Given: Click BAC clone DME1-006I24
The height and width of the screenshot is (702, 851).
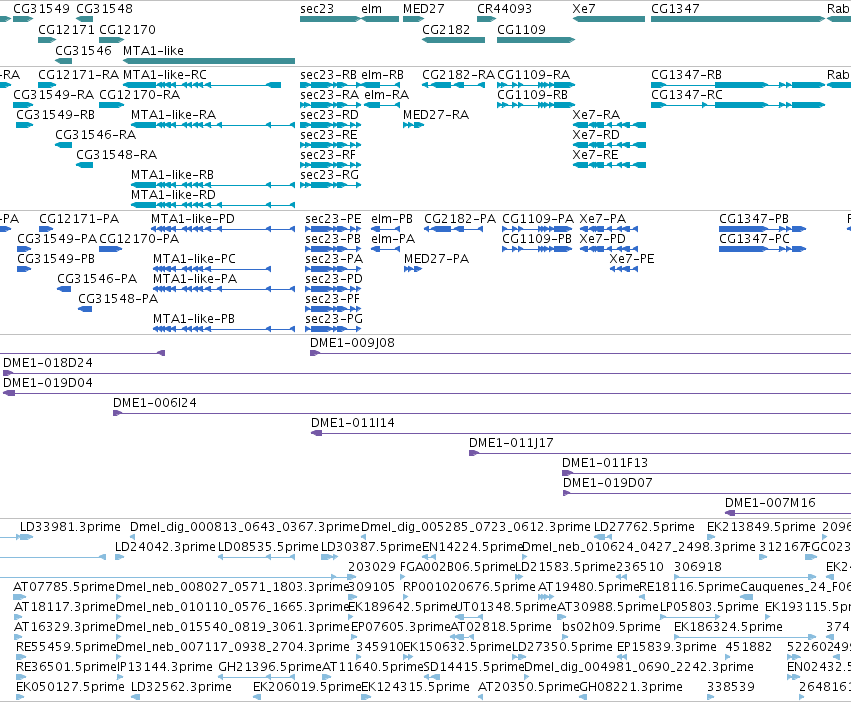Looking at the screenshot, I should pos(482,413).
